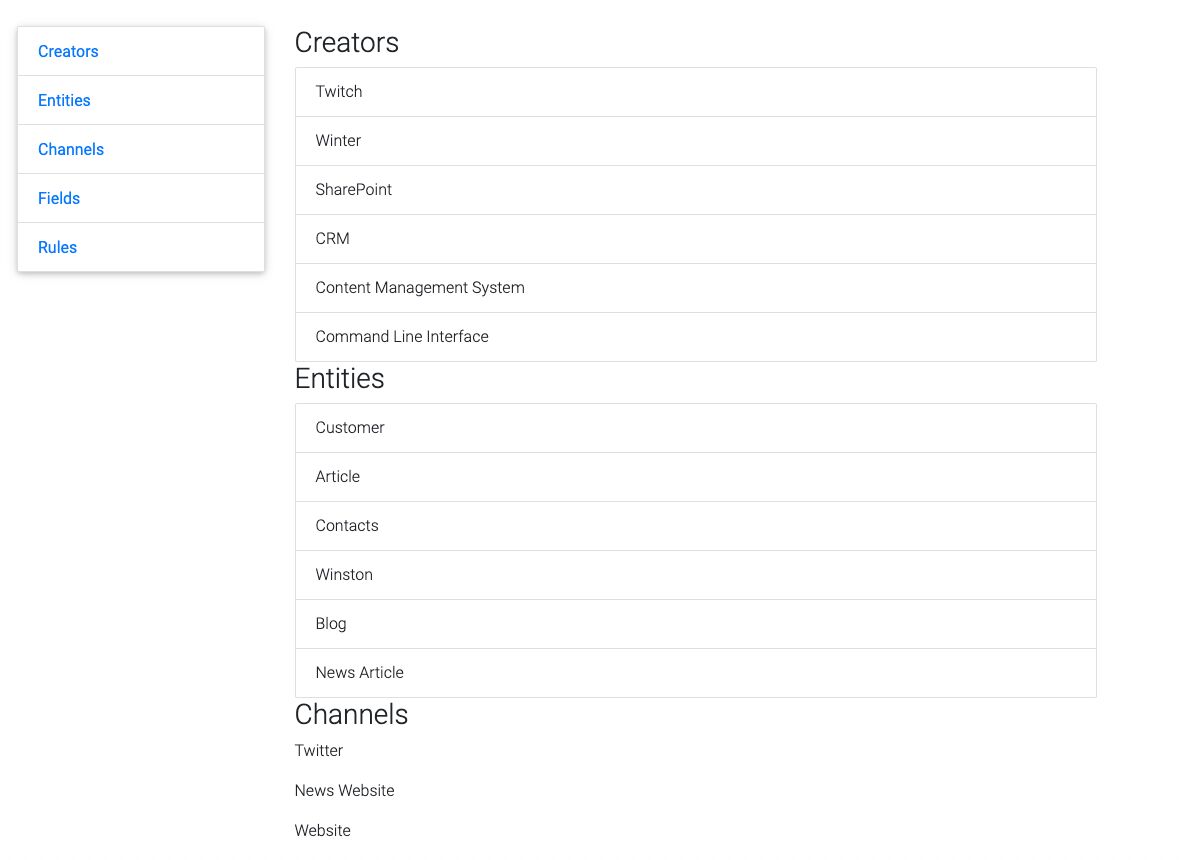Click the Channels section heading
Viewport: 1184px width, 860px height.
(351, 714)
